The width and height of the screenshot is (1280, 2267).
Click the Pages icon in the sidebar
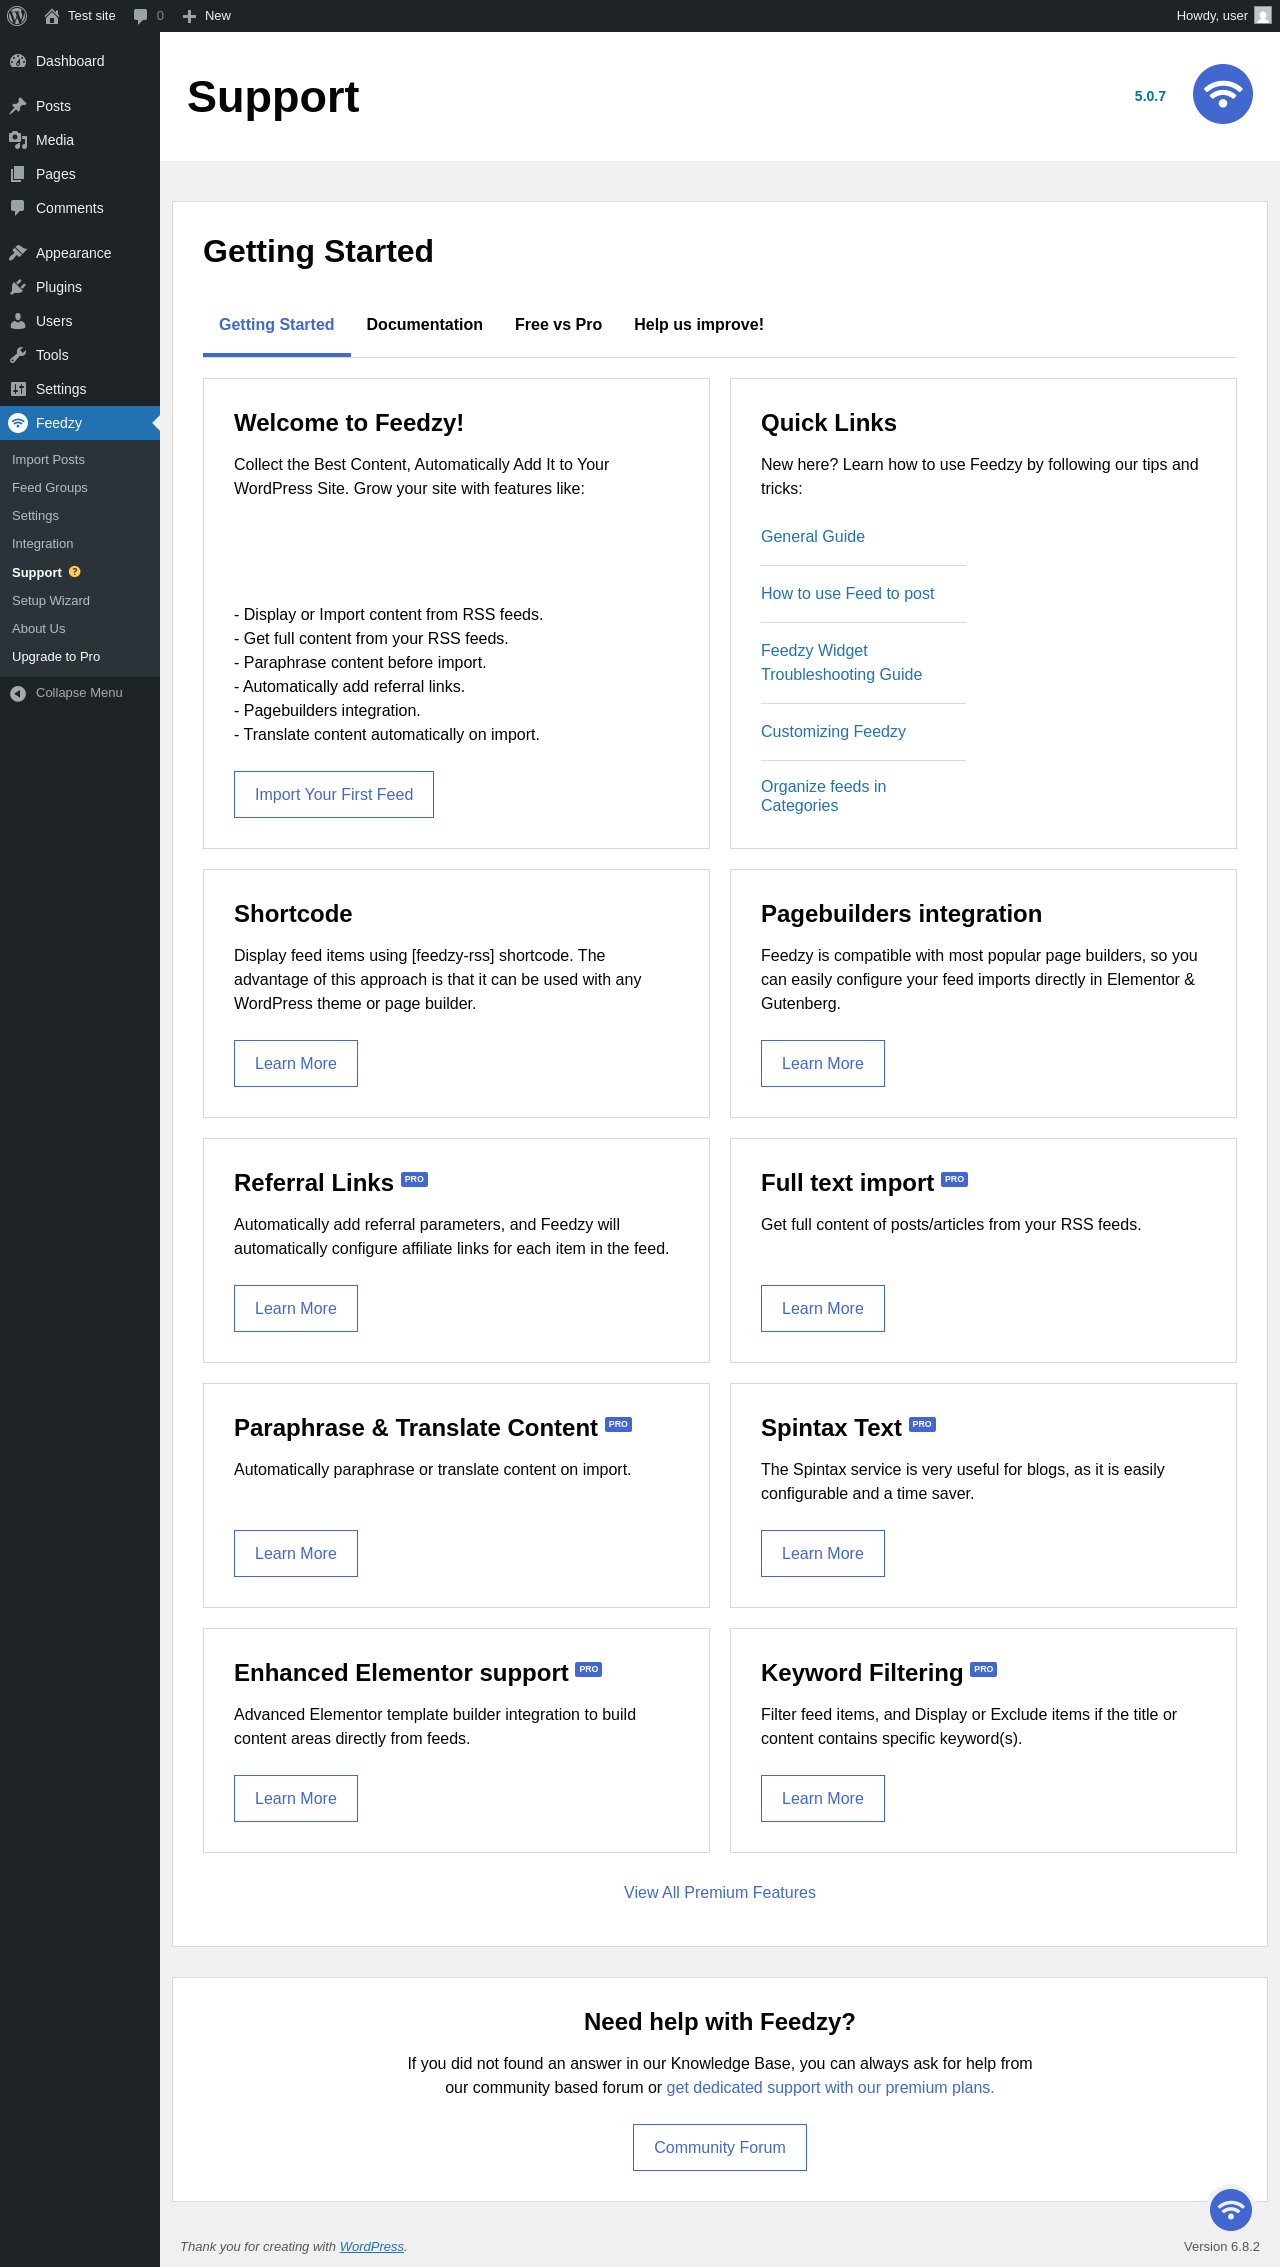18,174
